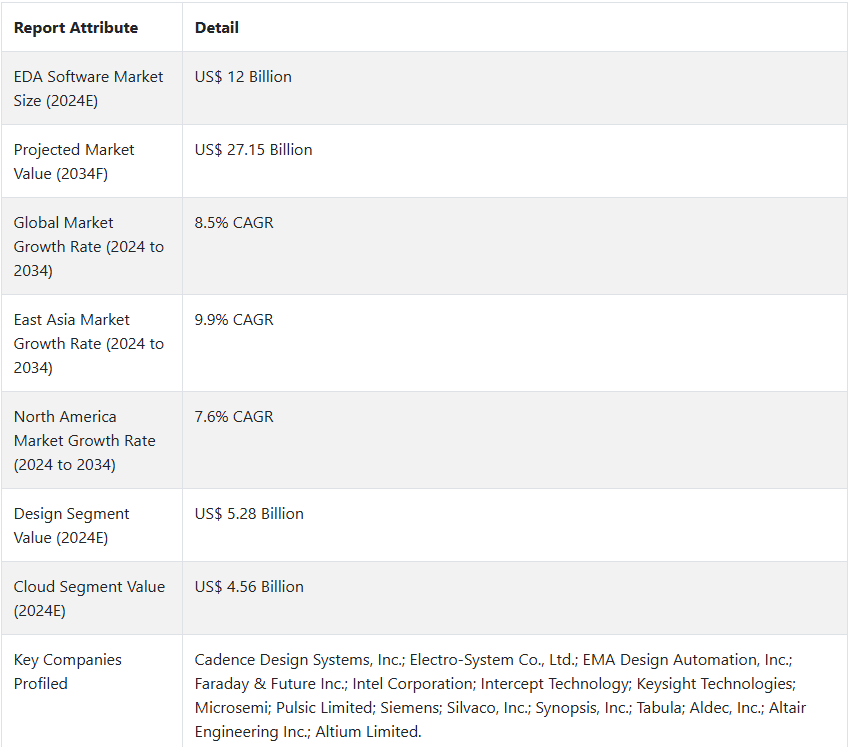Screen dimensions: 850x747
Task: Click the Report Attribute column header
Action: pos(75,28)
